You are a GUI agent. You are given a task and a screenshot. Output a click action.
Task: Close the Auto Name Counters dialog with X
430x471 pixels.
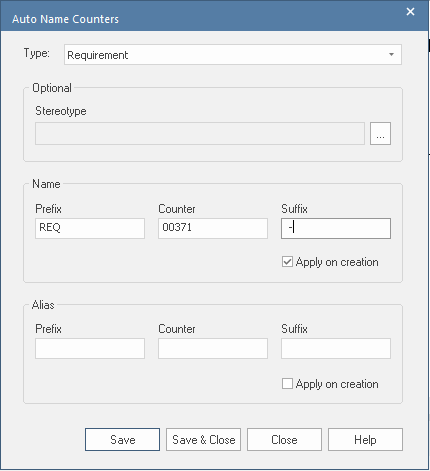pos(410,12)
